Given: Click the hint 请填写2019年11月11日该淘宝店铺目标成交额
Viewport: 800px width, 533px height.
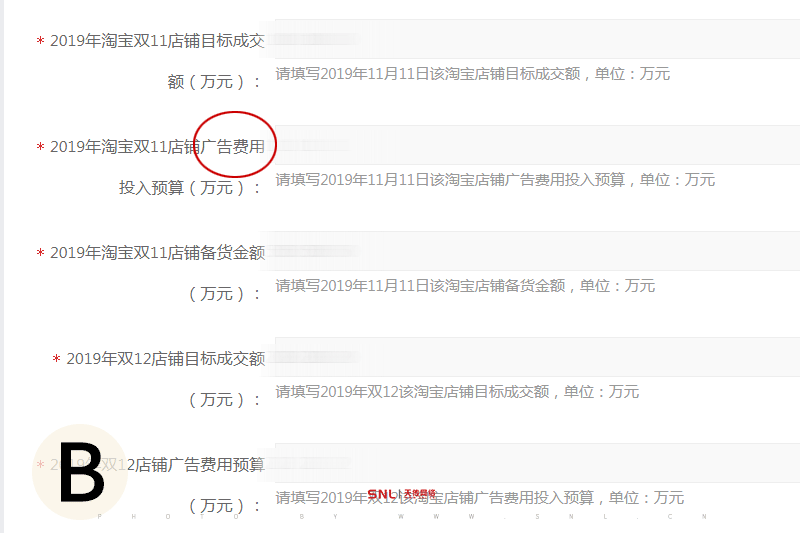Looking at the screenshot, I should click(x=472, y=74).
